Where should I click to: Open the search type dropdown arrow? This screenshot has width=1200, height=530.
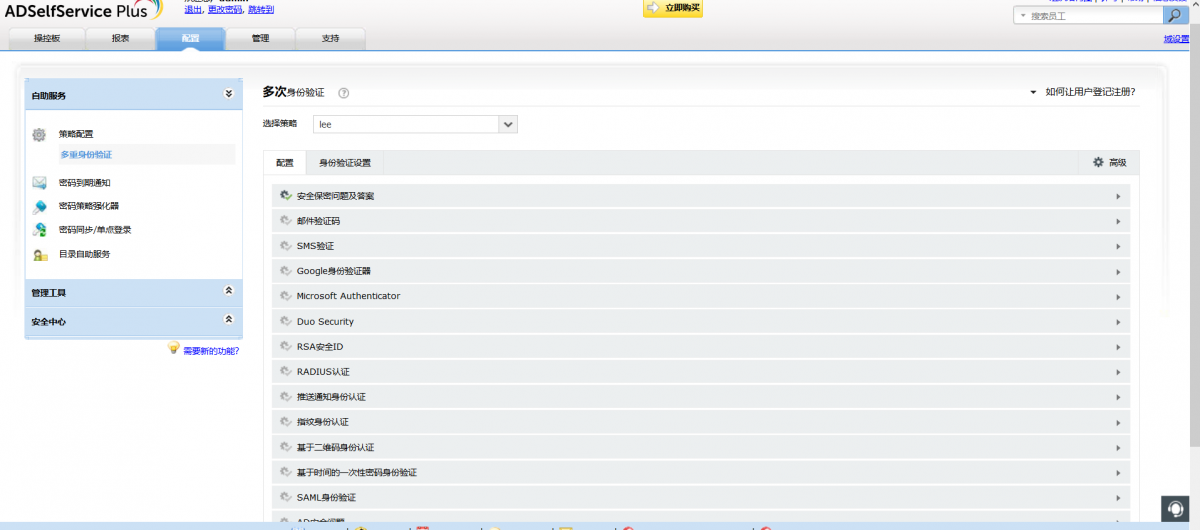[x=1022, y=16]
